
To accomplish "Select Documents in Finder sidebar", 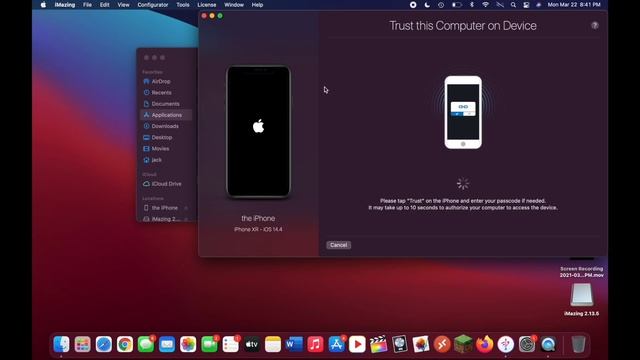I will point(166,104).
